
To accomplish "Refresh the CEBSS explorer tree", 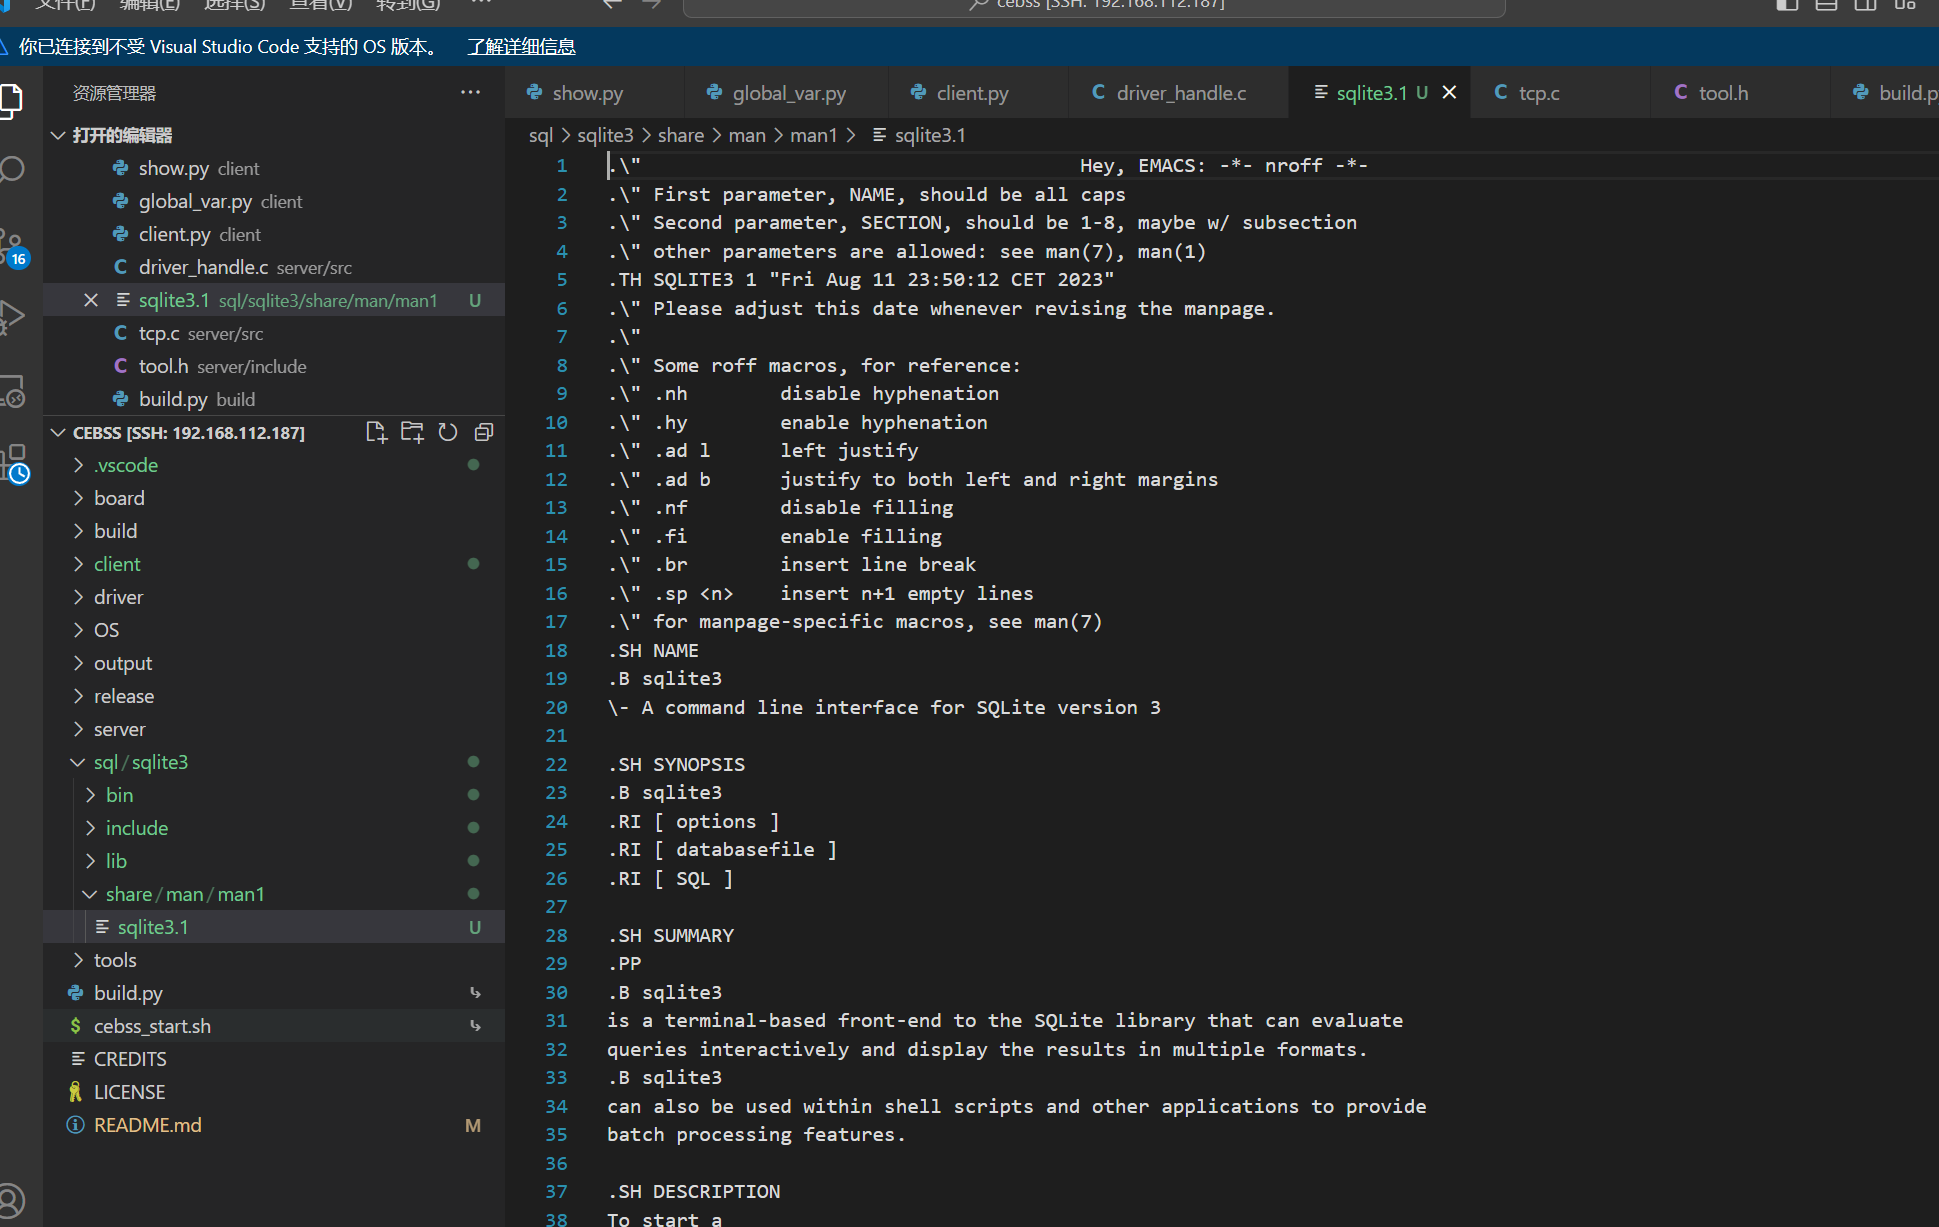I will click(x=447, y=431).
